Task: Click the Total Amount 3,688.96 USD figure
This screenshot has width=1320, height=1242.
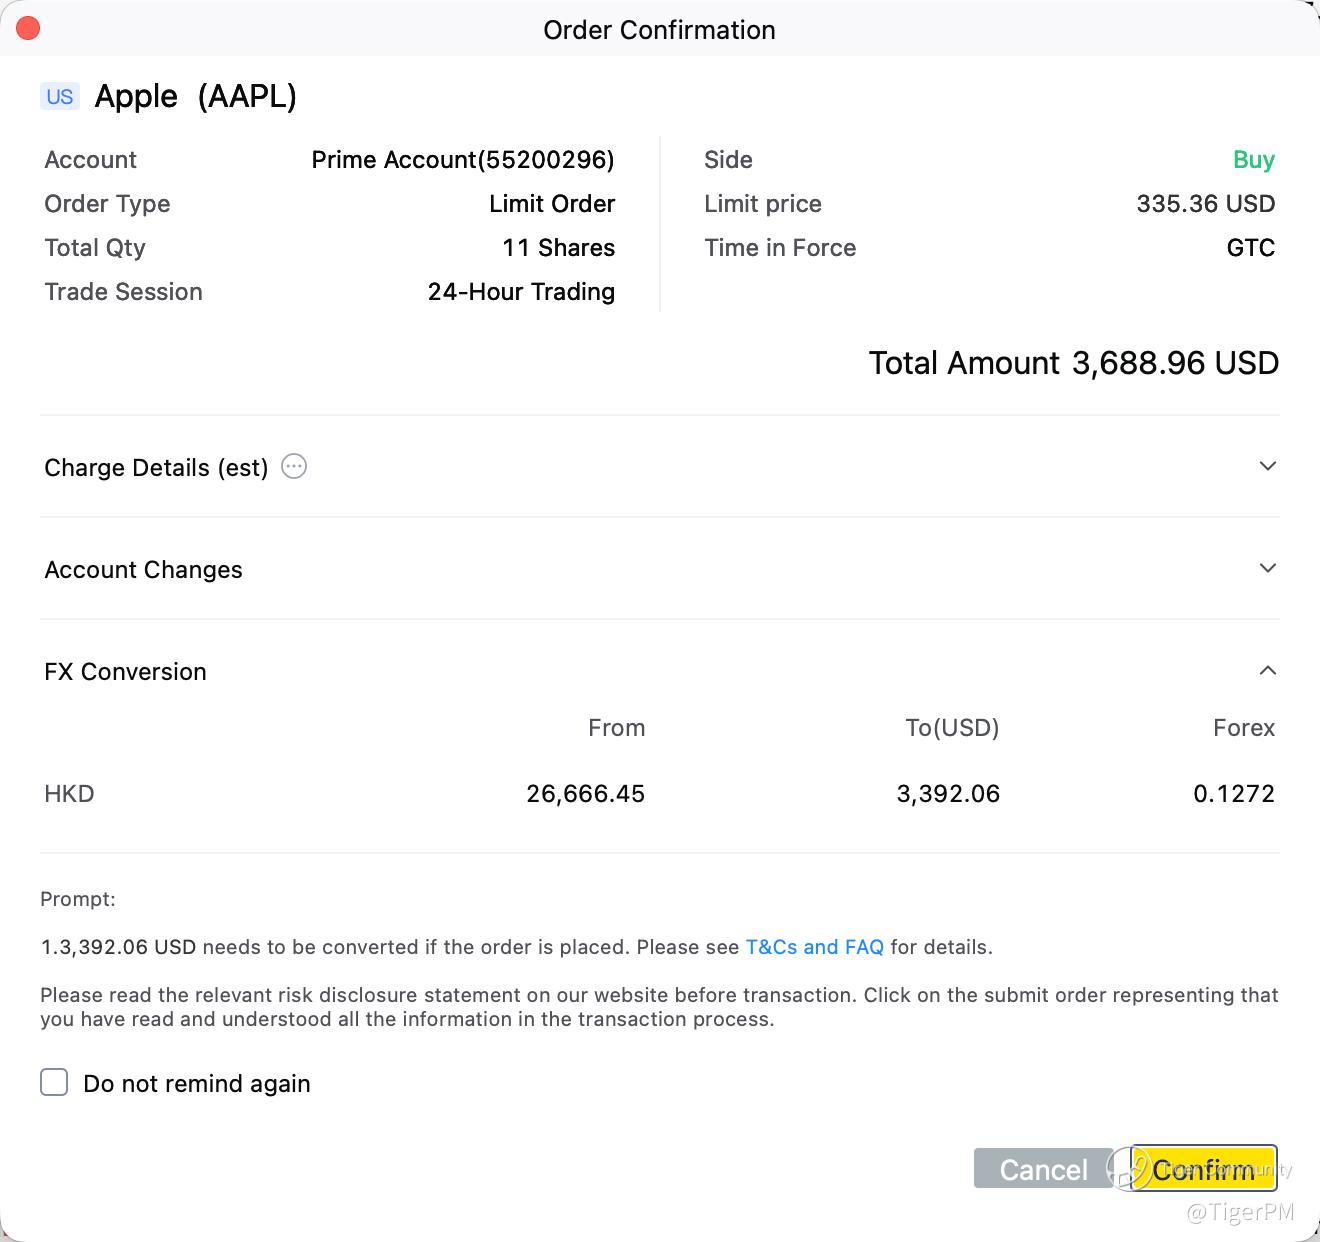Action: (x=1074, y=363)
